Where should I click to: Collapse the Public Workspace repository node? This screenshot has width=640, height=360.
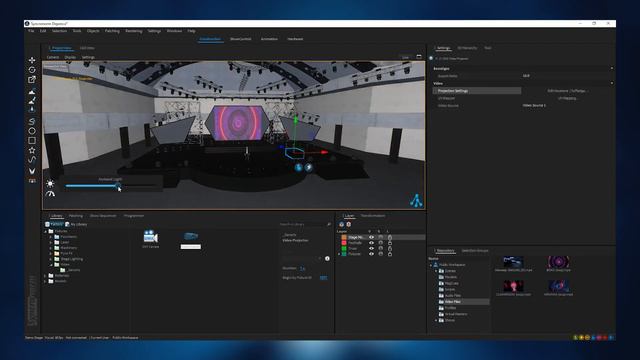(431, 265)
